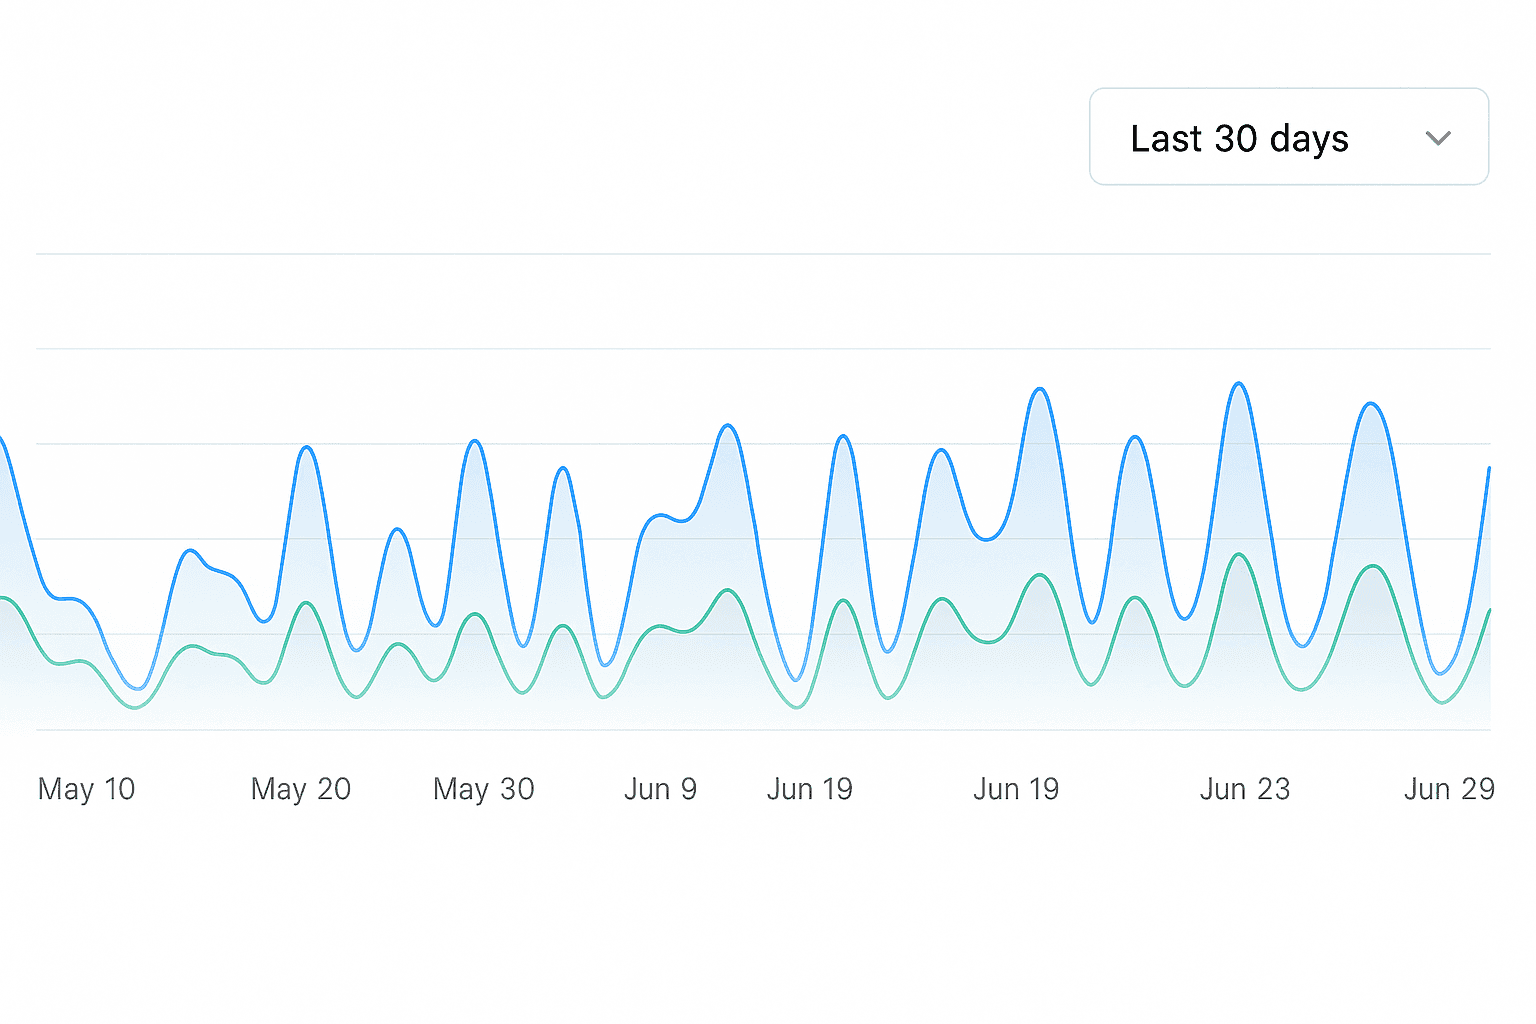Expand the date range selector
Image resolution: width=1536 pixels, height=1024 pixels.
click(x=1288, y=137)
